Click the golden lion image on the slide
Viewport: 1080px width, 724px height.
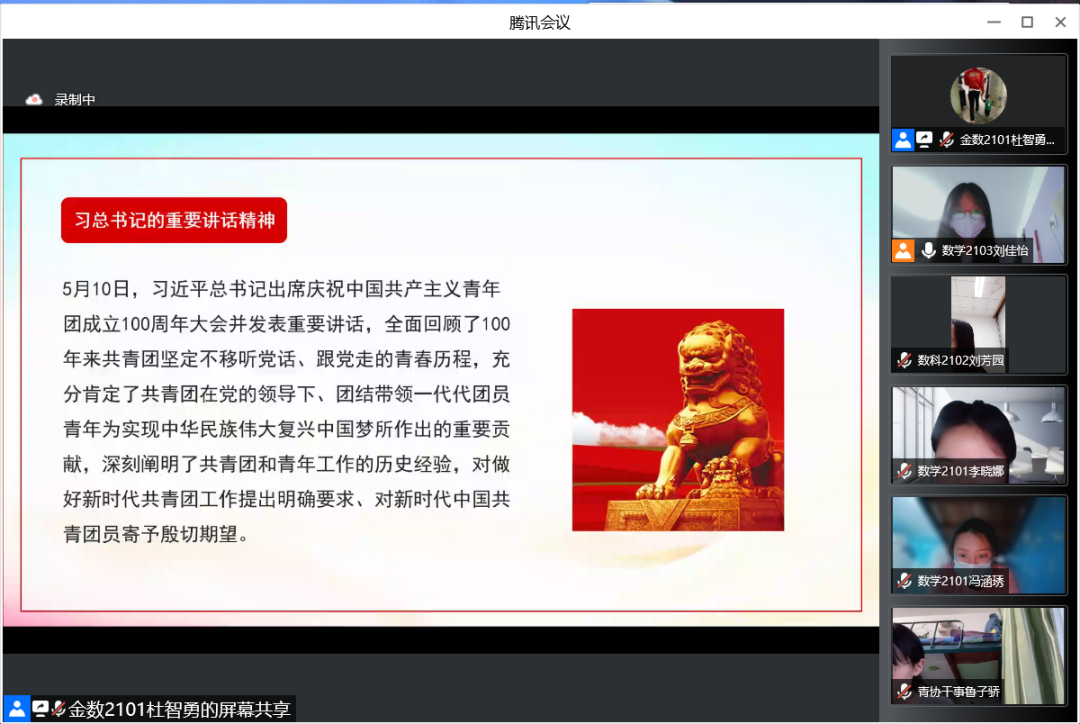click(678, 419)
